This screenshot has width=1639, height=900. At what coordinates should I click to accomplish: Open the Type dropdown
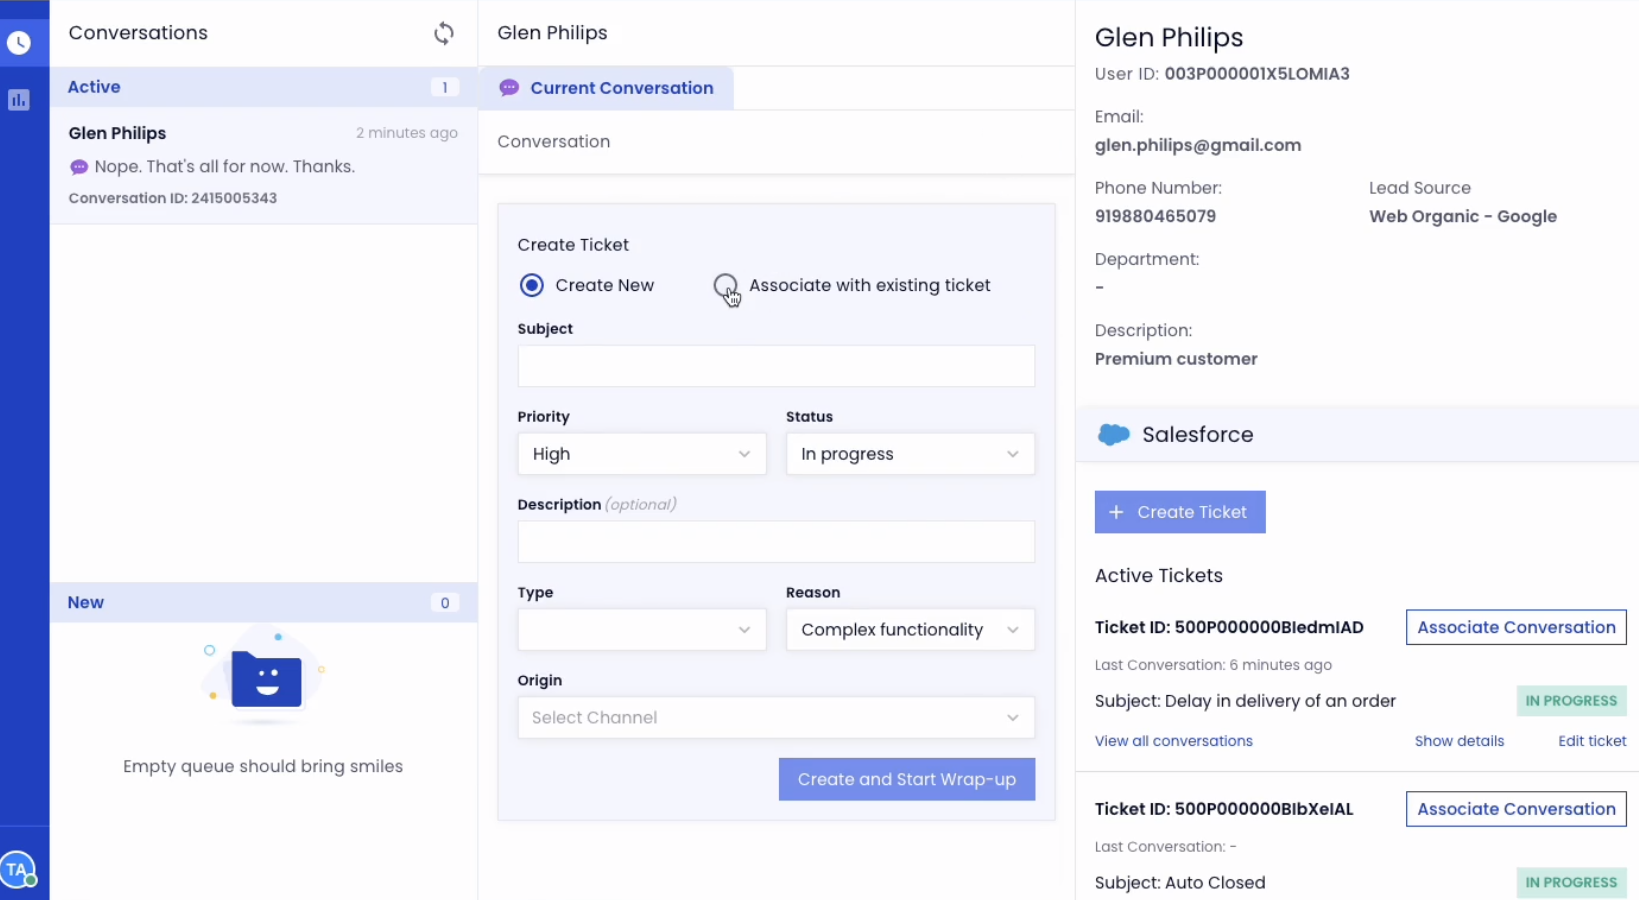pos(642,630)
